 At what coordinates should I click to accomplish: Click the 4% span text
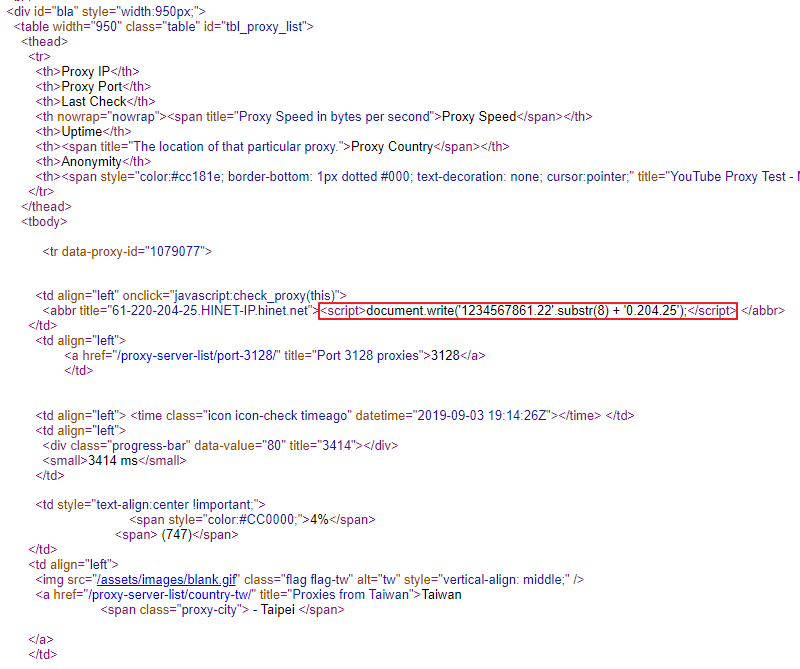319,520
